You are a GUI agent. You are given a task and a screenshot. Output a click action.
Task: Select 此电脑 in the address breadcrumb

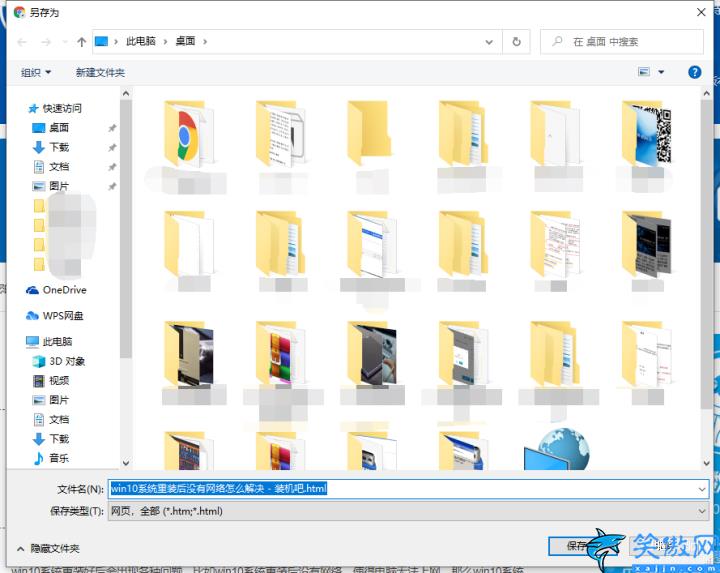[141, 41]
